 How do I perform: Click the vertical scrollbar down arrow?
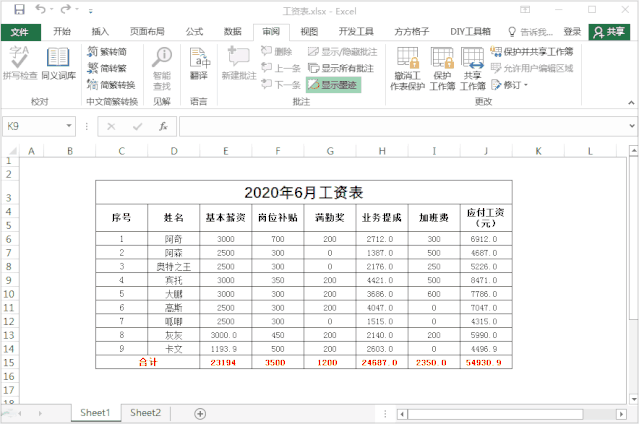click(633, 399)
